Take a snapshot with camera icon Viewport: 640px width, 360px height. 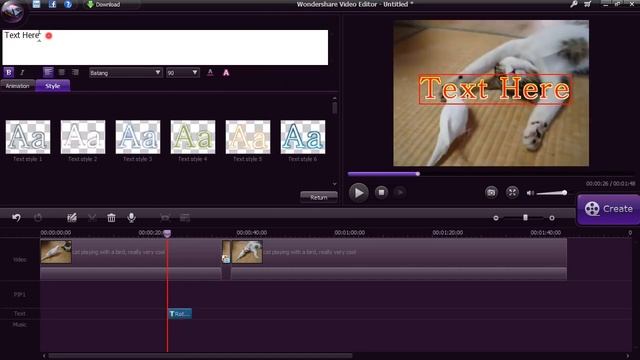click(x=491, y=192)
